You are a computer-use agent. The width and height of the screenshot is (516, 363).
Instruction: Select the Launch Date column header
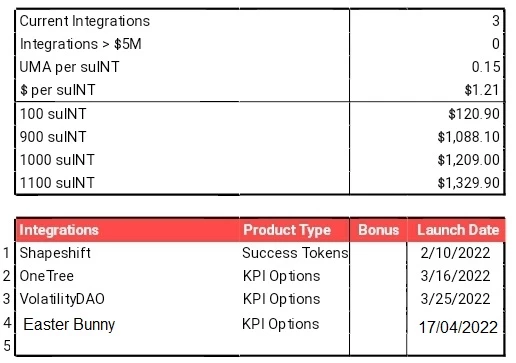pos(456,230)
